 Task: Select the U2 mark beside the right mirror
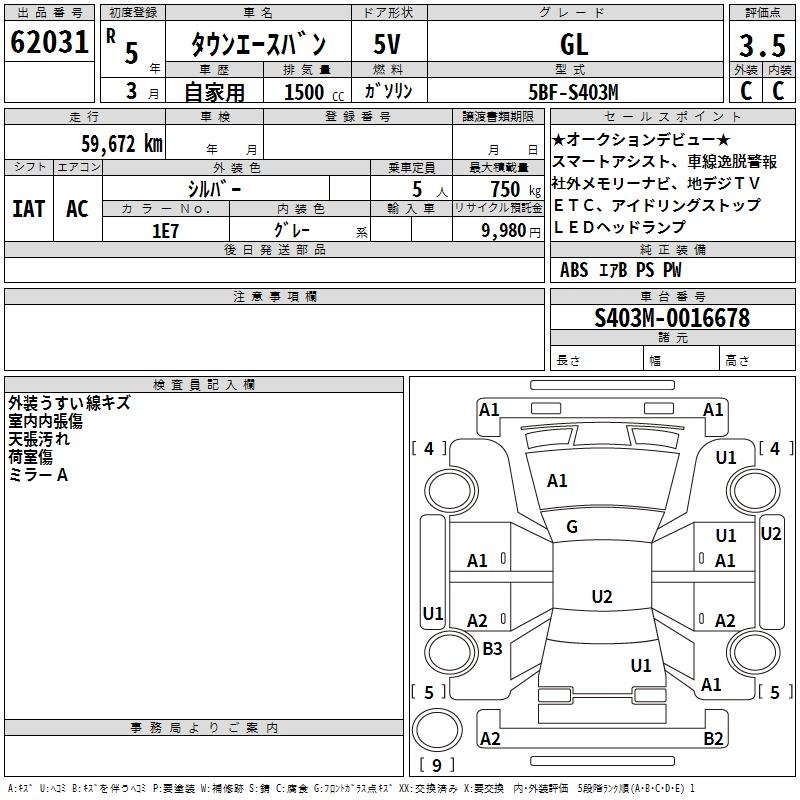point(770,534)
